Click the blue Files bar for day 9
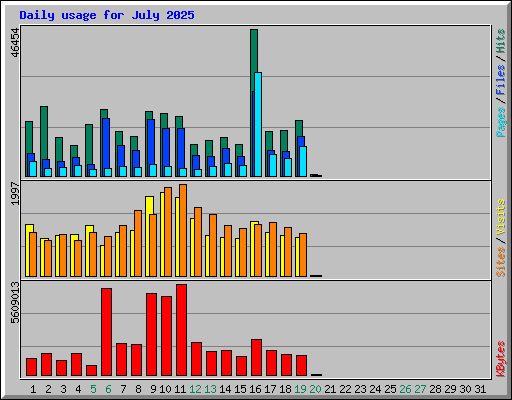This screenshot has width=512, height=400. tap(151, 142)
